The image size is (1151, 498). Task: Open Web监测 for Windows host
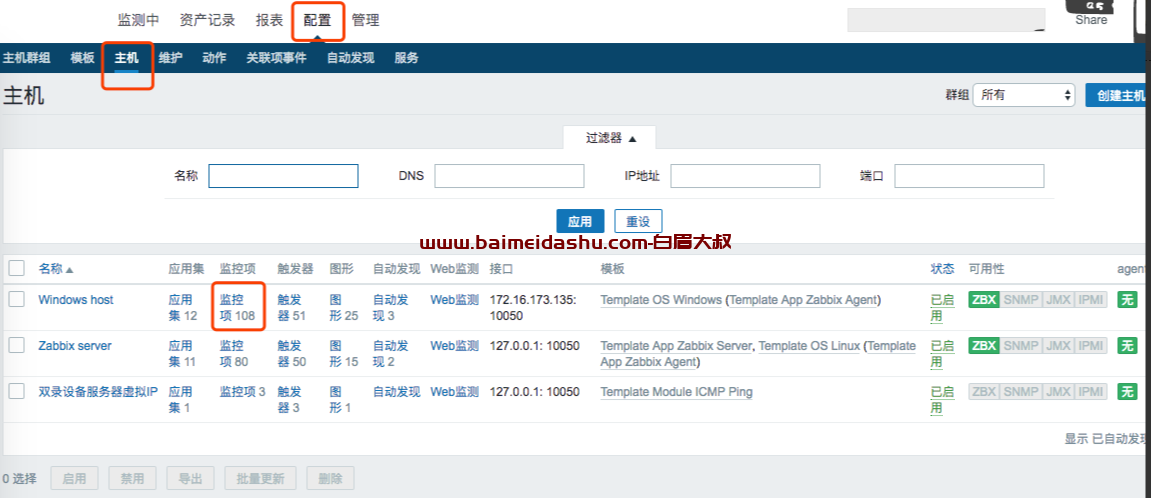point(454,300)
